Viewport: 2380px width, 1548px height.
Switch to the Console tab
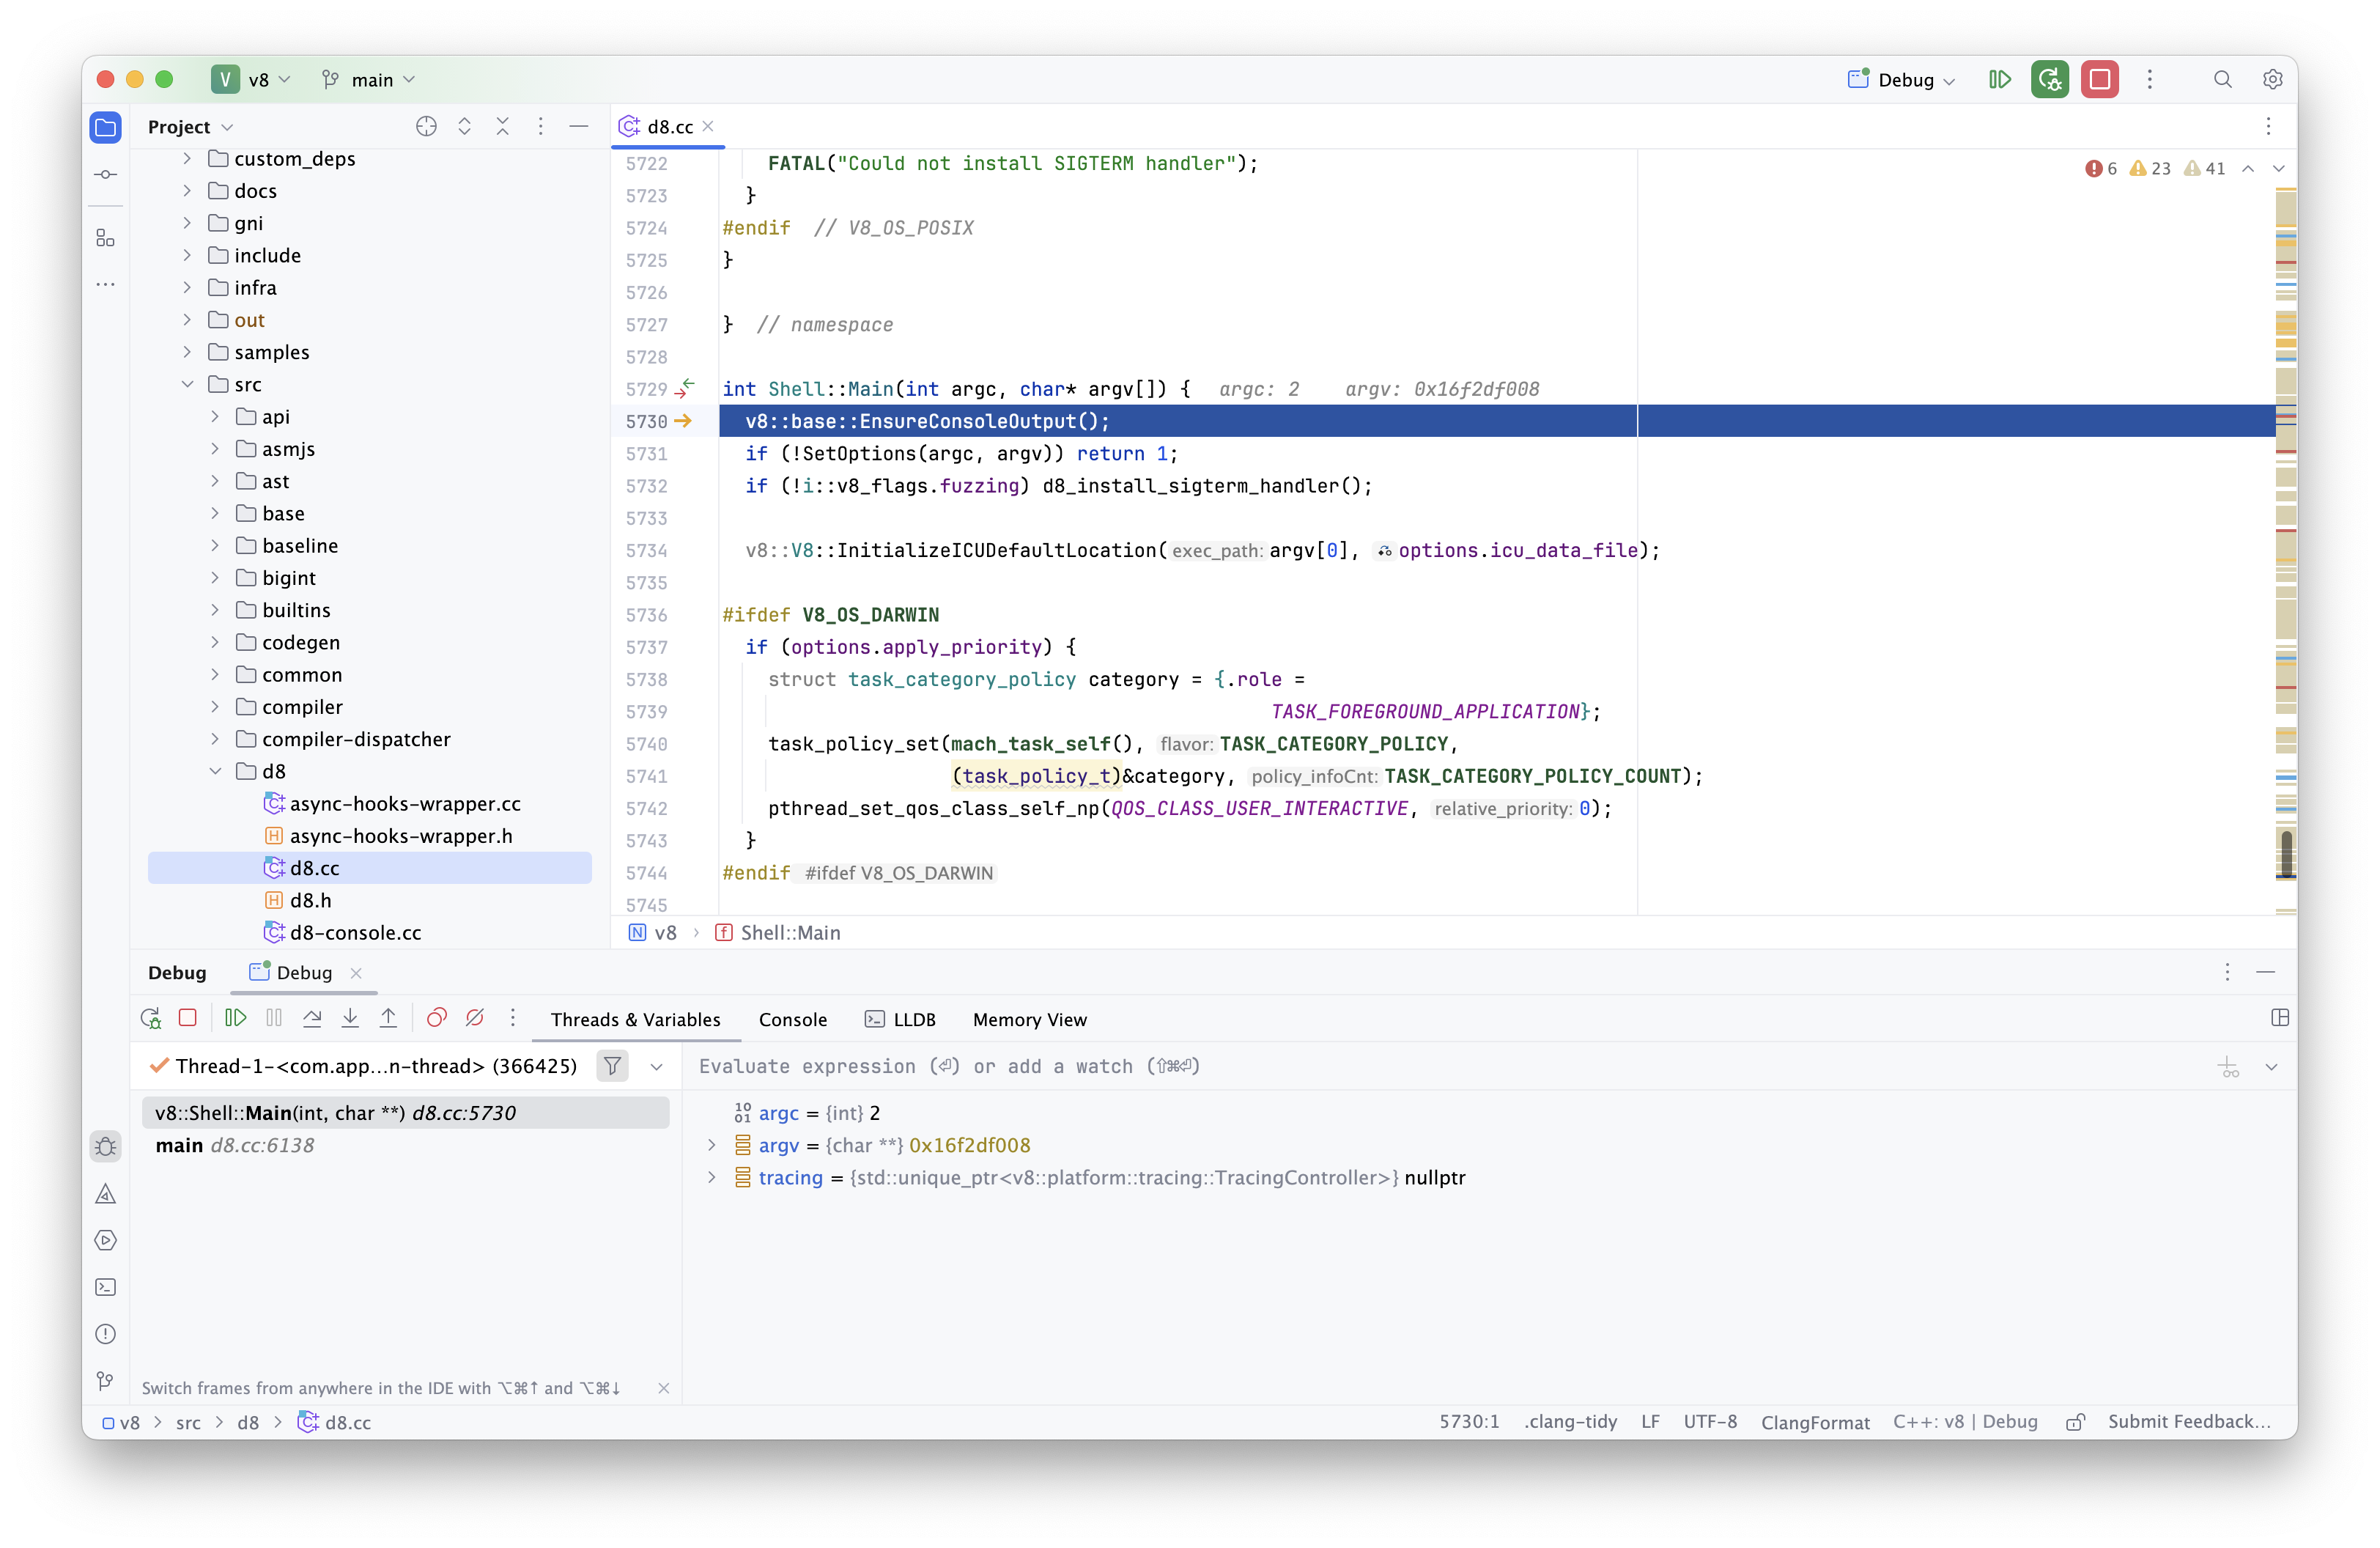pos(792,1019)
